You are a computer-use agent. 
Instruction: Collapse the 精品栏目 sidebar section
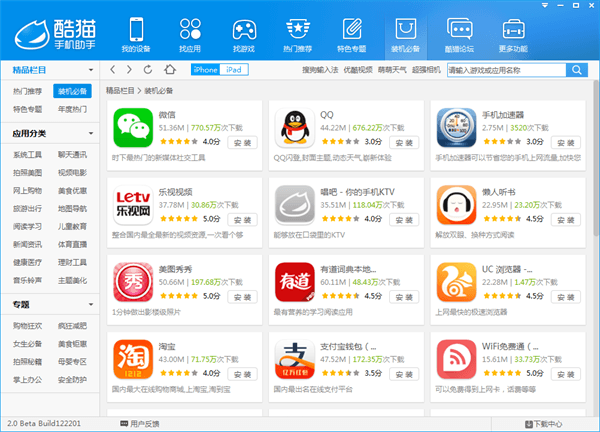pos(92,71)
